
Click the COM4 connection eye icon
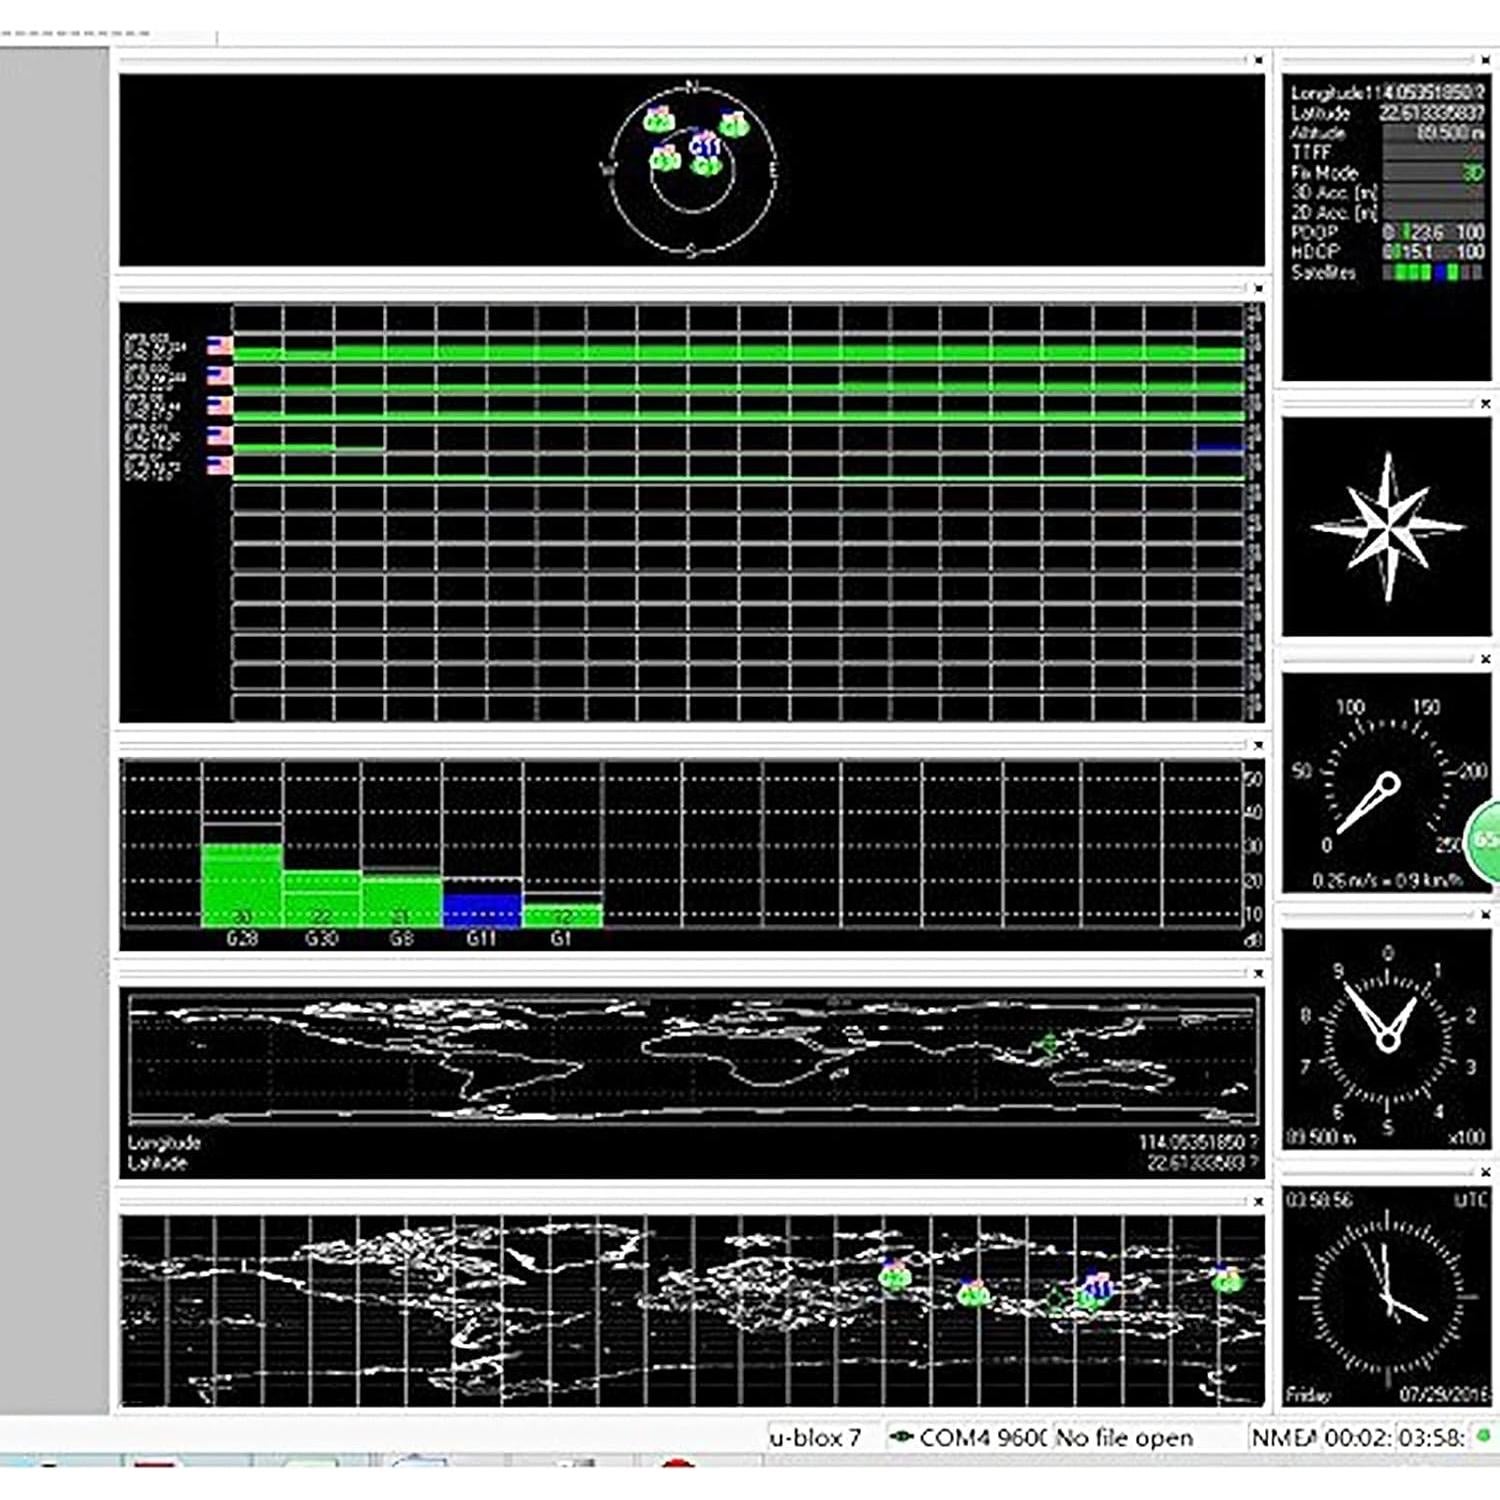click(900, 1437)
